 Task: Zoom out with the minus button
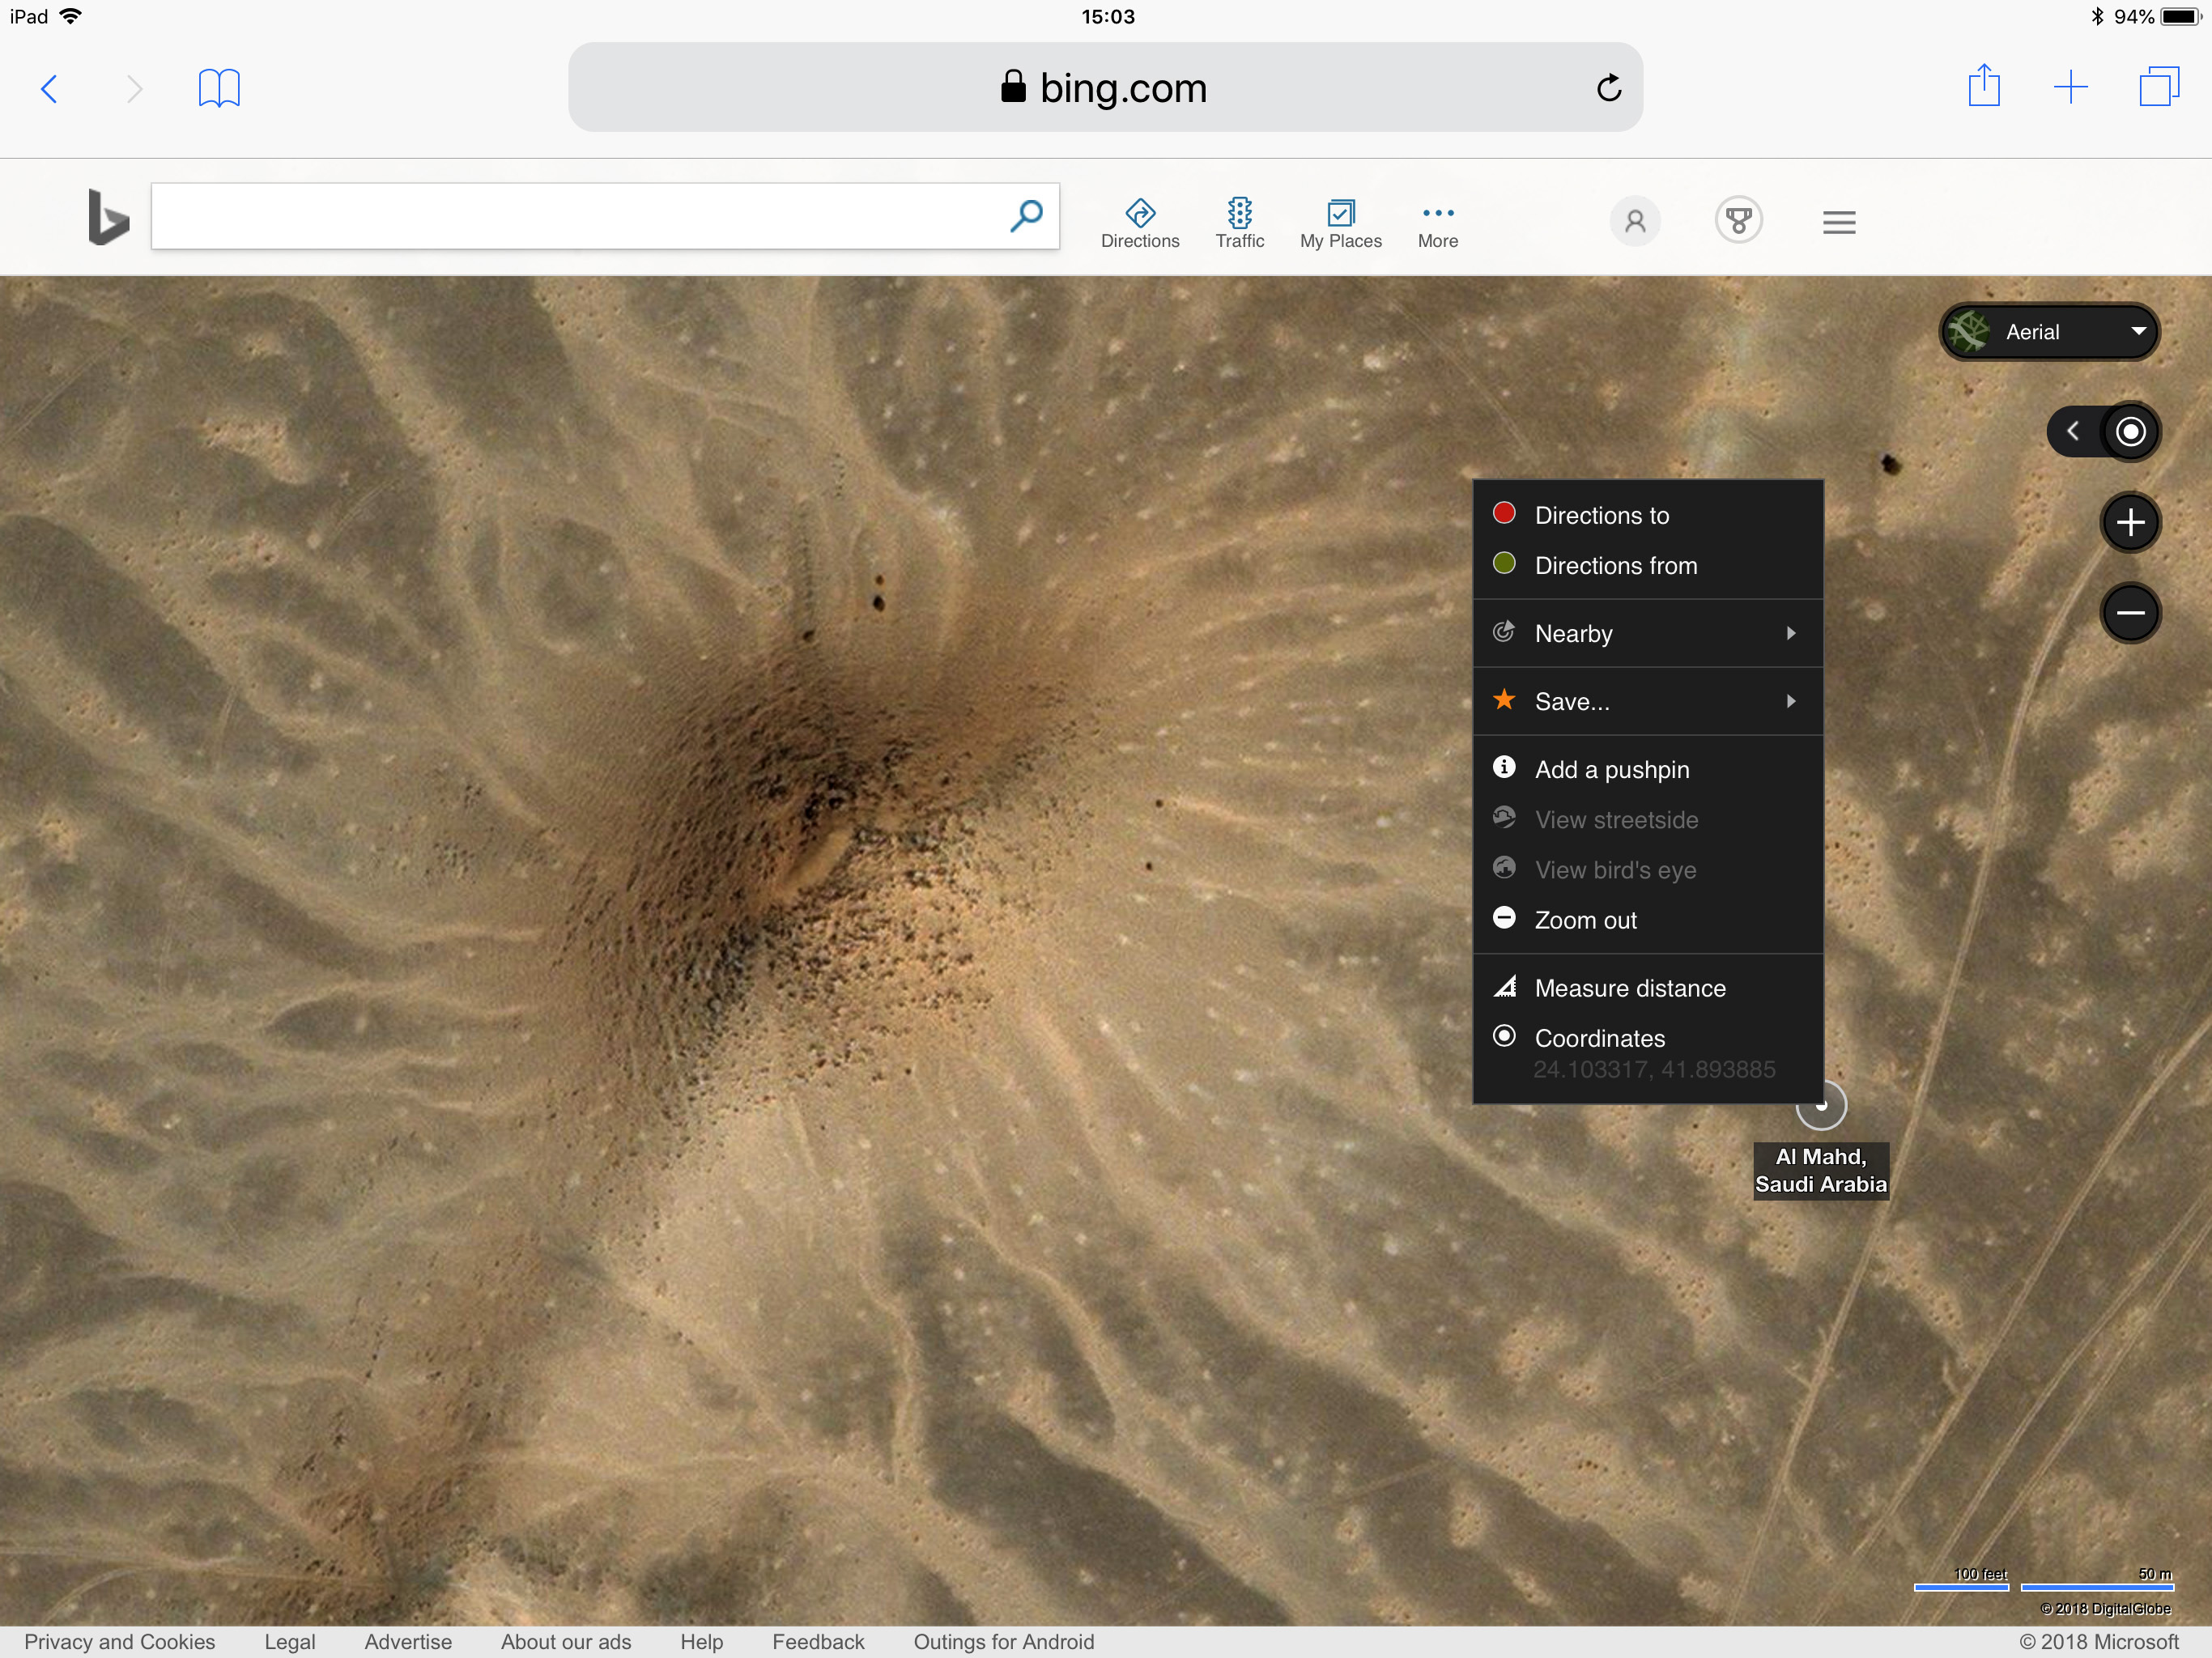(x=2130, y=612)
